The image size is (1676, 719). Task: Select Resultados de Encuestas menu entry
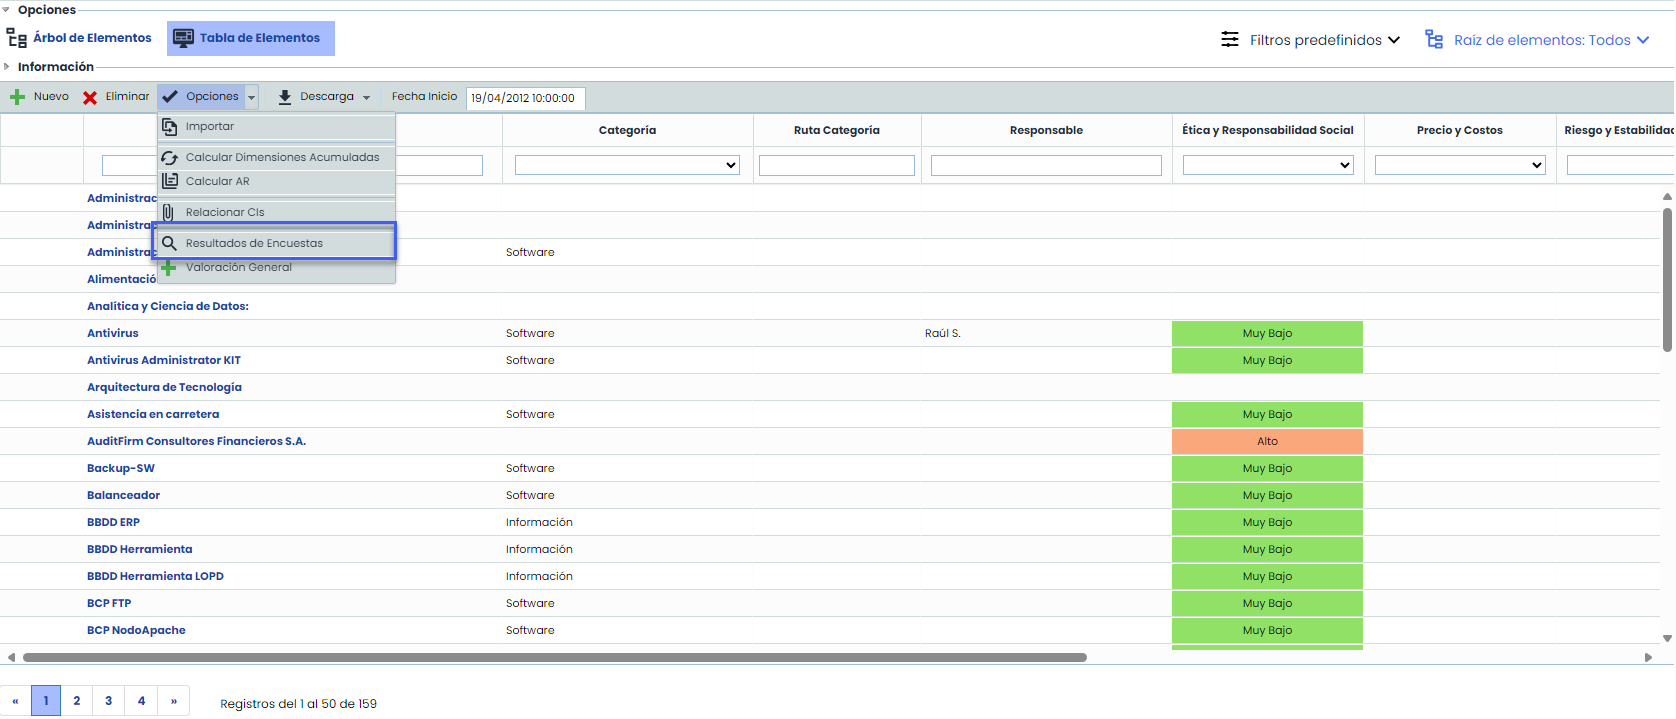tap(254, 243)
